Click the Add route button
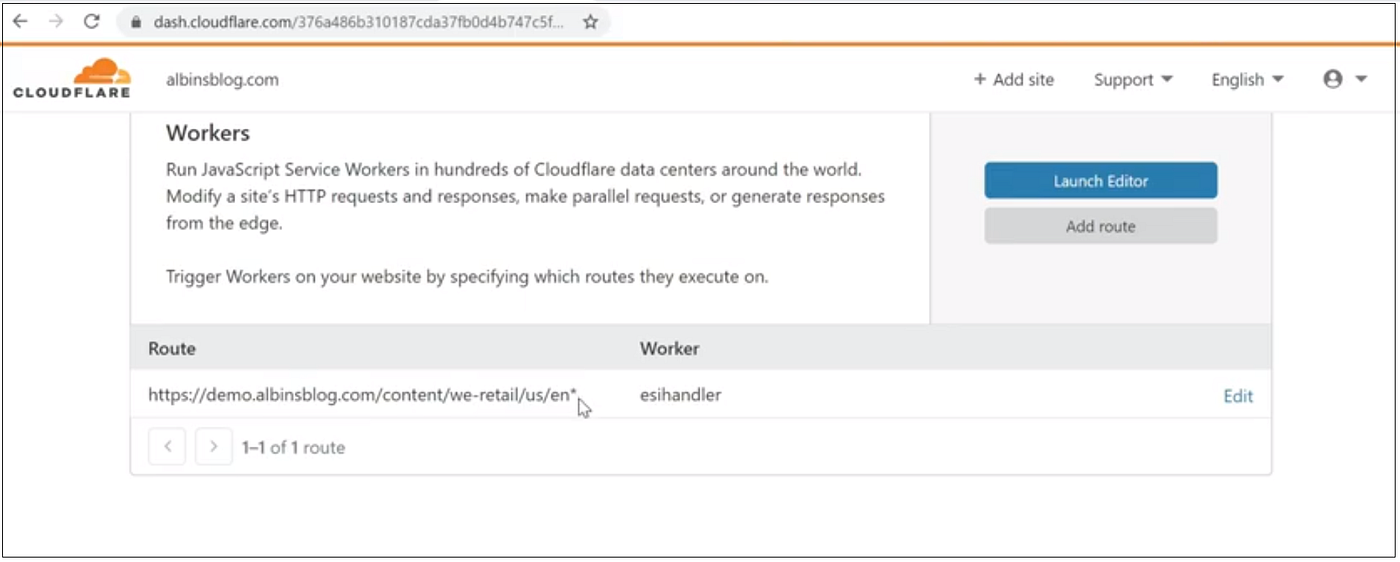 pos(1101,226)
